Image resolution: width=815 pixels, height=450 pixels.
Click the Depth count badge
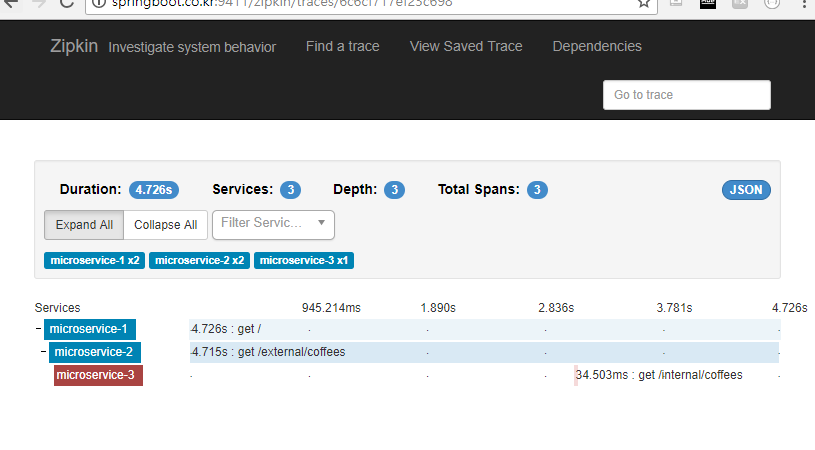(395, 190)
